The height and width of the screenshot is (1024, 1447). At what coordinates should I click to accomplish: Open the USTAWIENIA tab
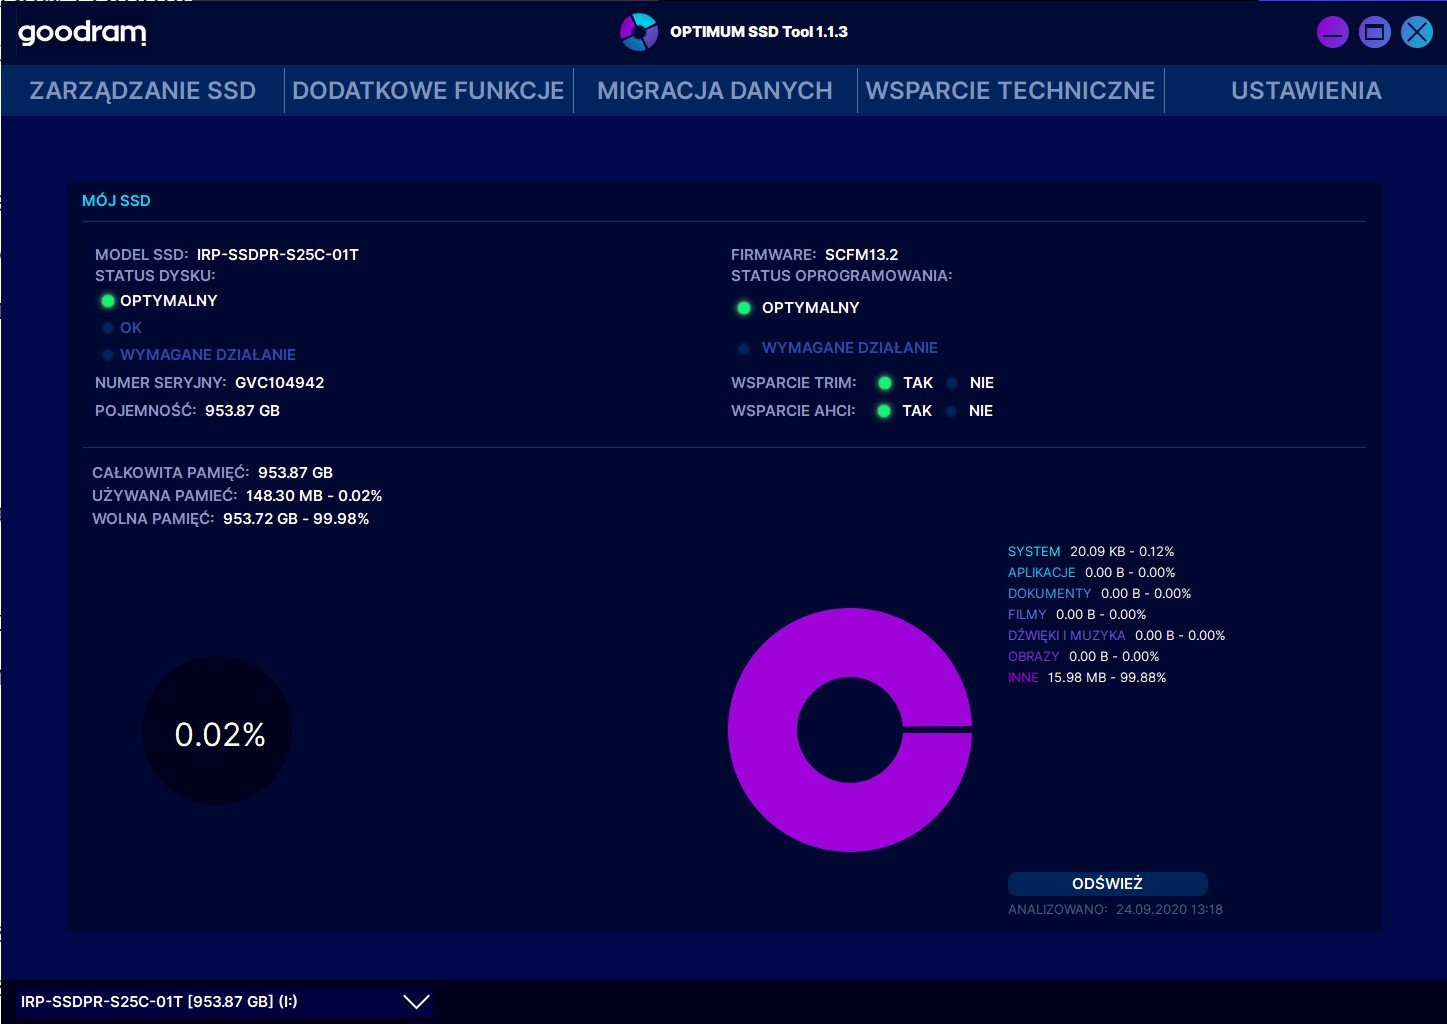click(x=1306, y=91)
